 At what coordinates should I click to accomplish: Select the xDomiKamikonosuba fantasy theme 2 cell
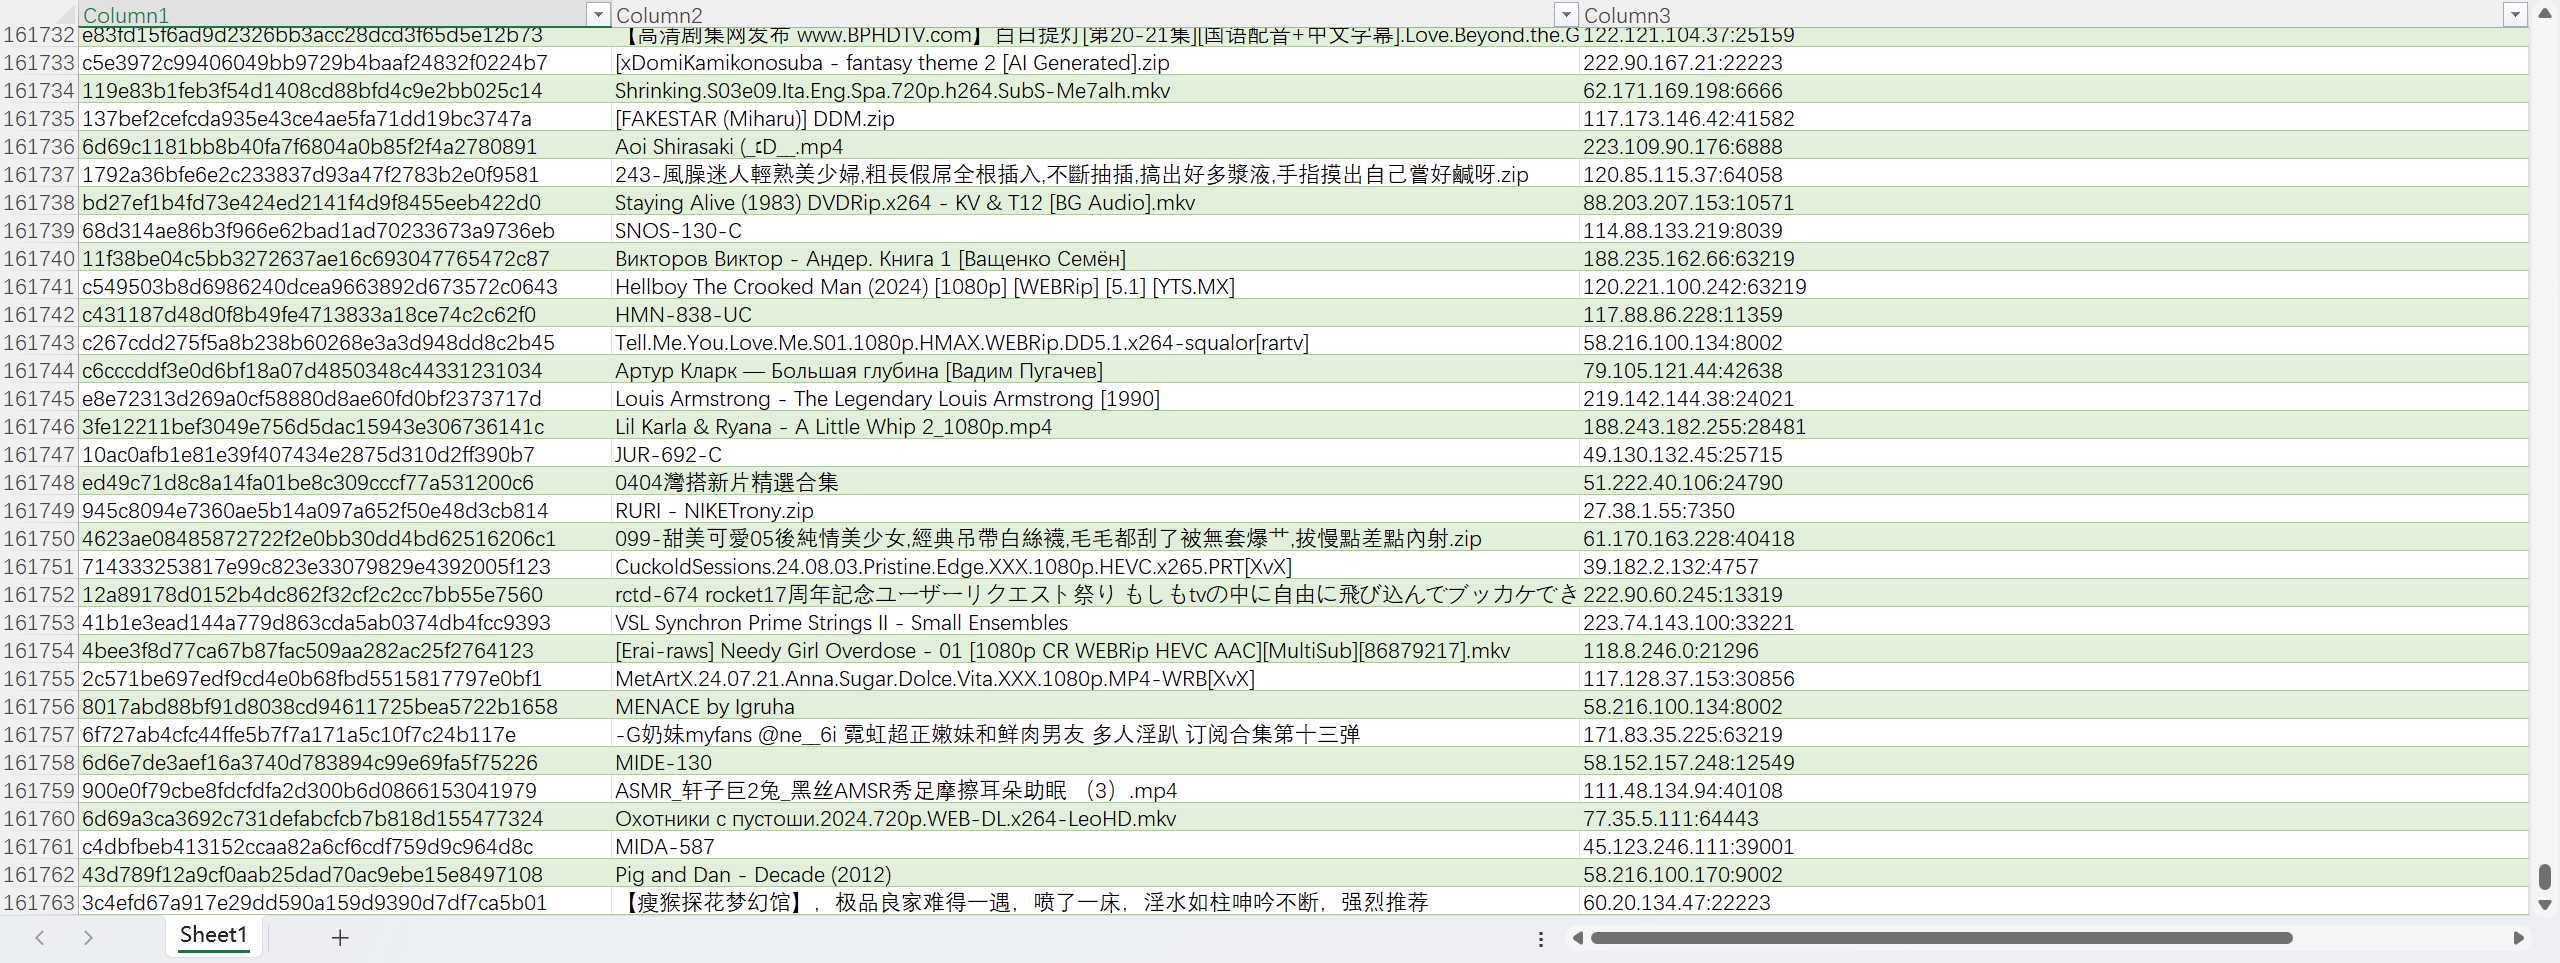1095,62
